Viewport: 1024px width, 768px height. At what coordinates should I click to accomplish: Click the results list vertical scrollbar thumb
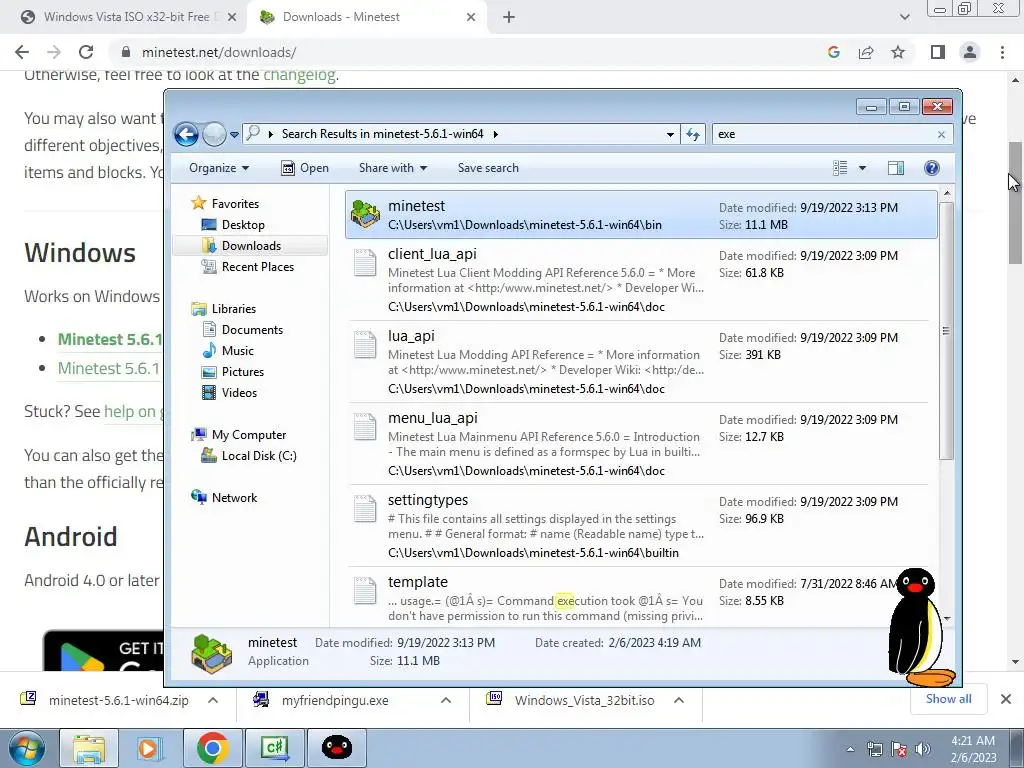pyautogui.click(x=946, y=330)
